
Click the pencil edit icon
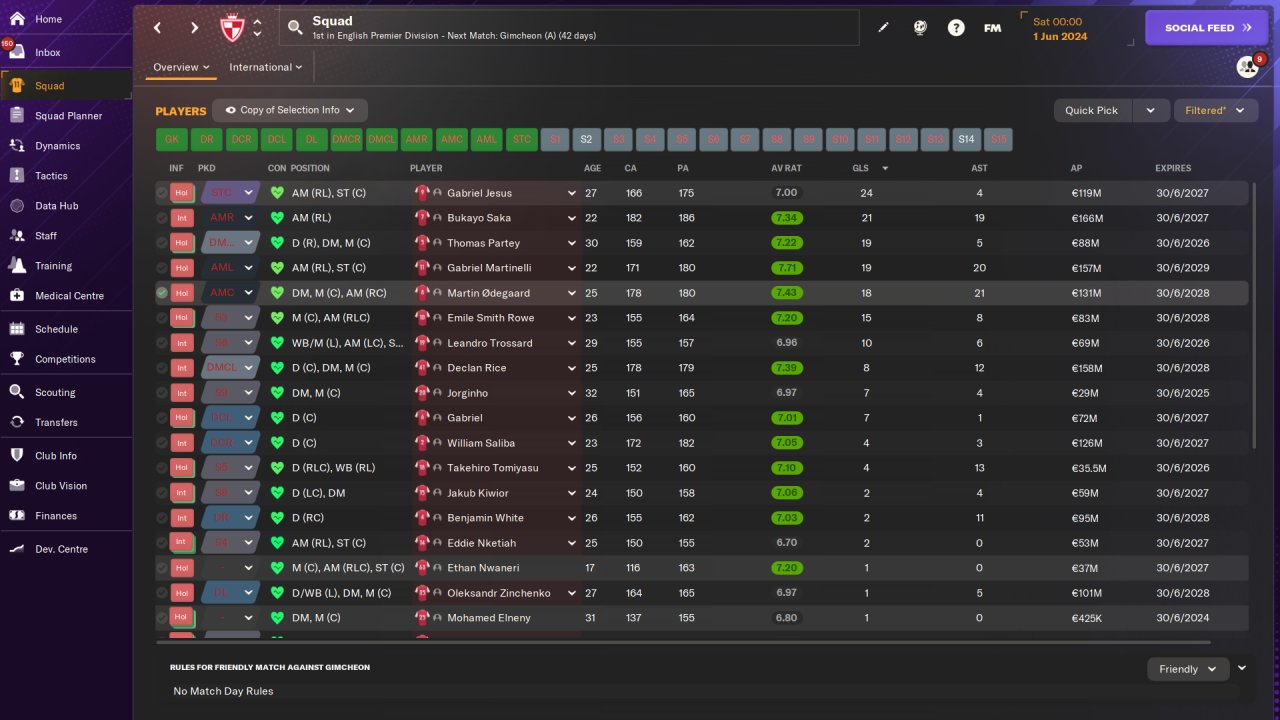click(x=883, y=28)
